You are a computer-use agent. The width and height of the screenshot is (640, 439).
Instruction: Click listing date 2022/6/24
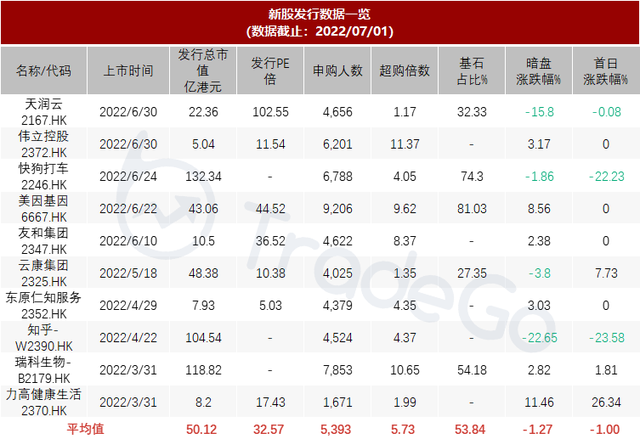click(x=128, y=176)
